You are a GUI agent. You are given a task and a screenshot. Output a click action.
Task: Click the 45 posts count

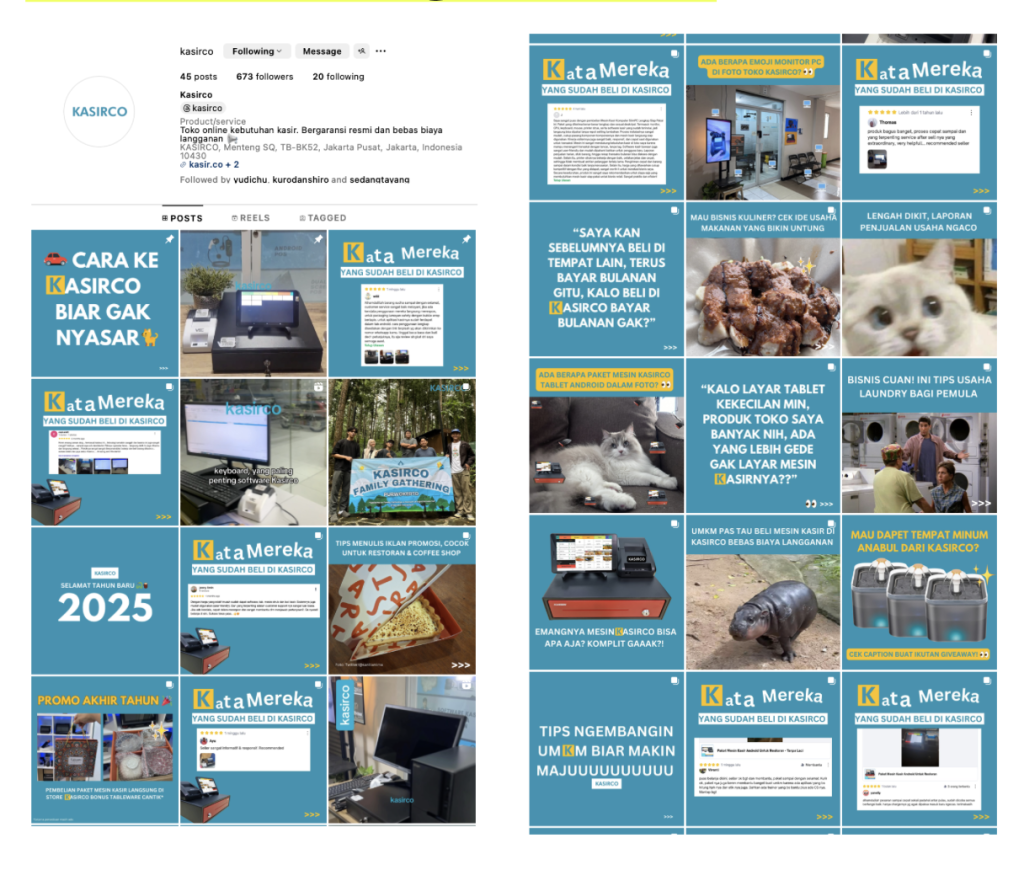click(x=199, y=76)
